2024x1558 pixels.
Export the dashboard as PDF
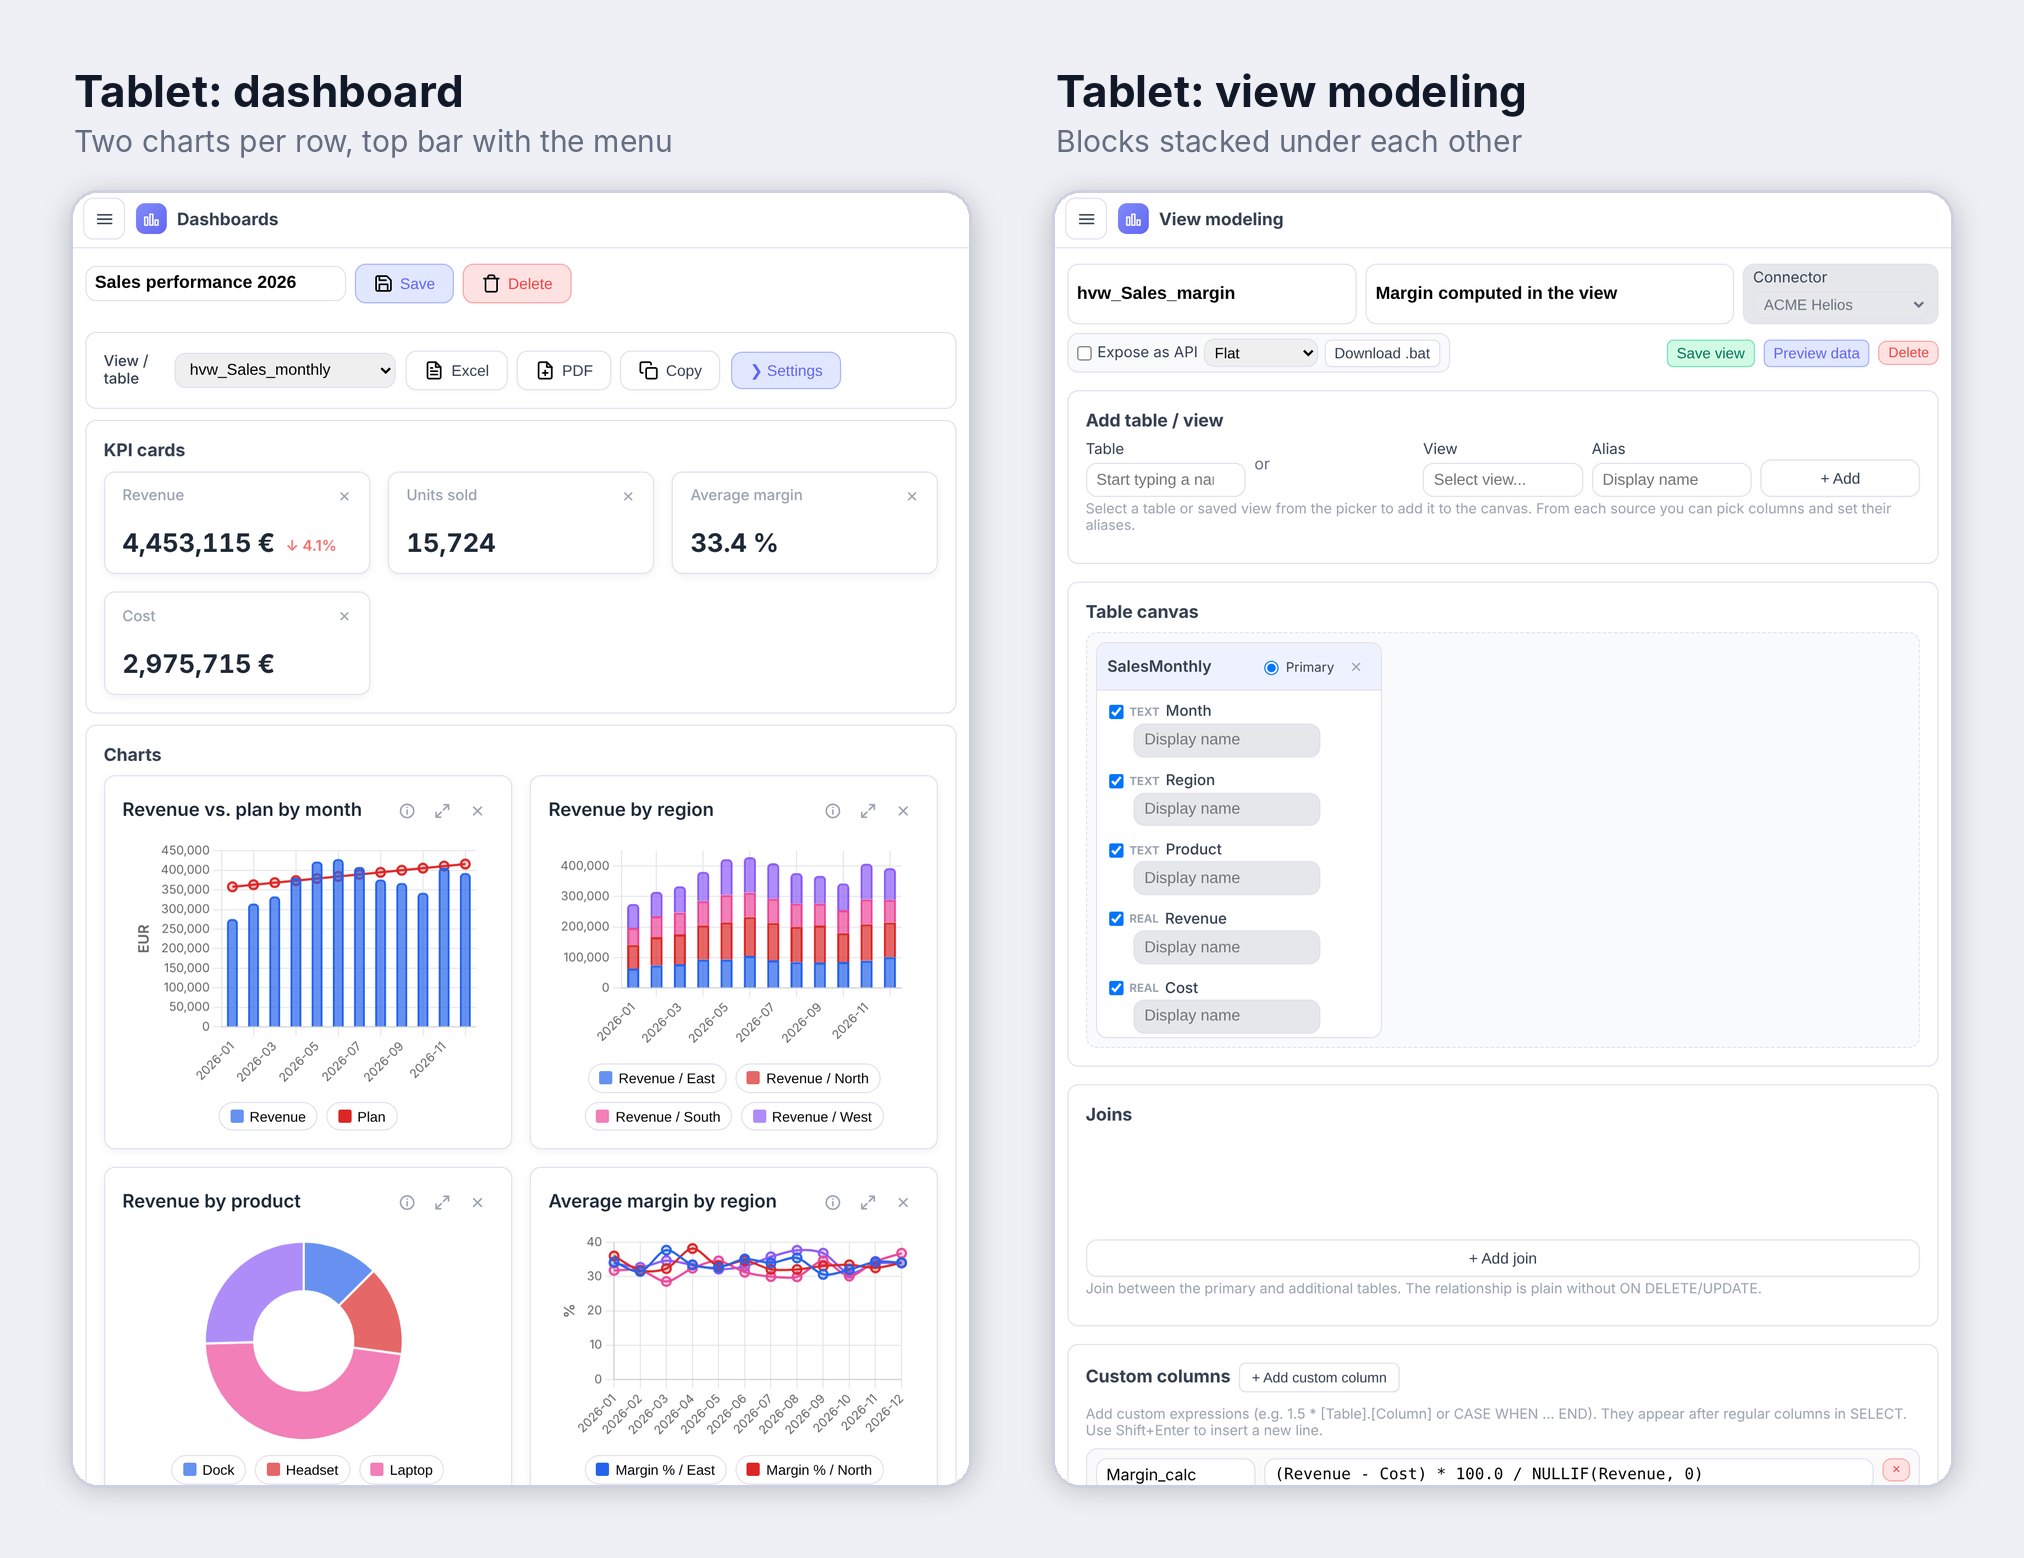[564, 371]
